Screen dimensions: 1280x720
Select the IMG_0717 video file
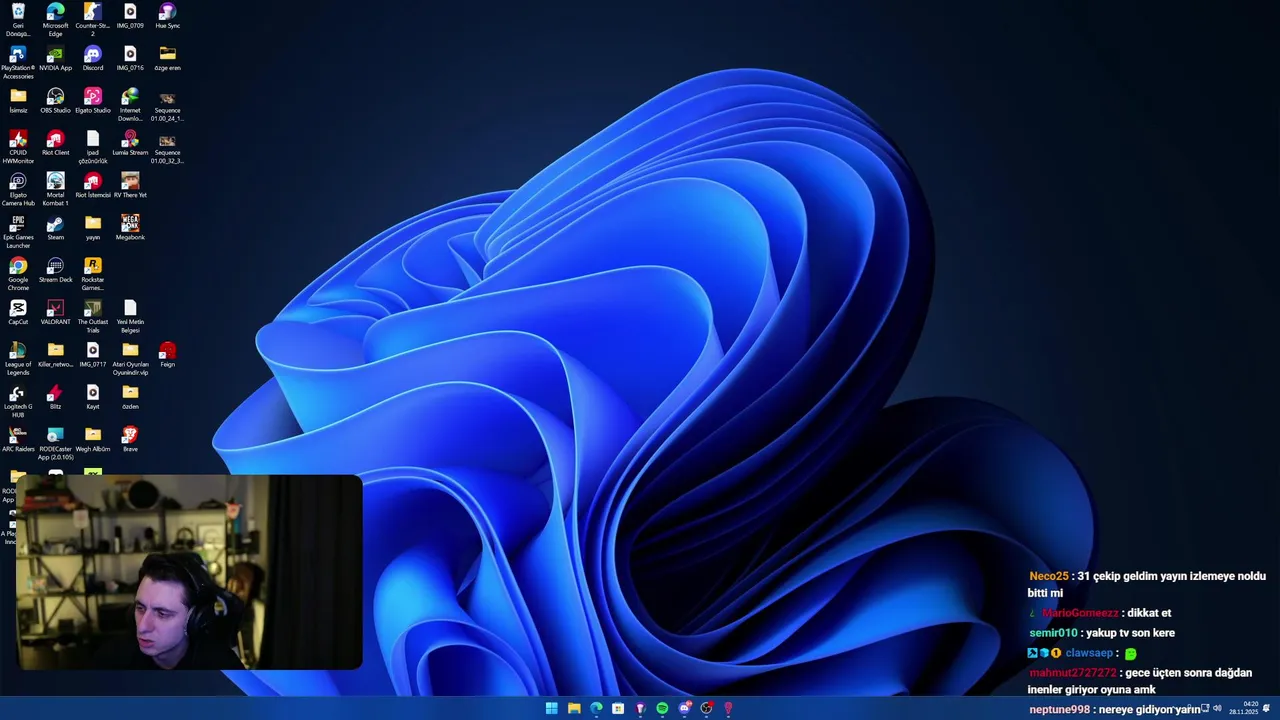click(x=93, y=355)
